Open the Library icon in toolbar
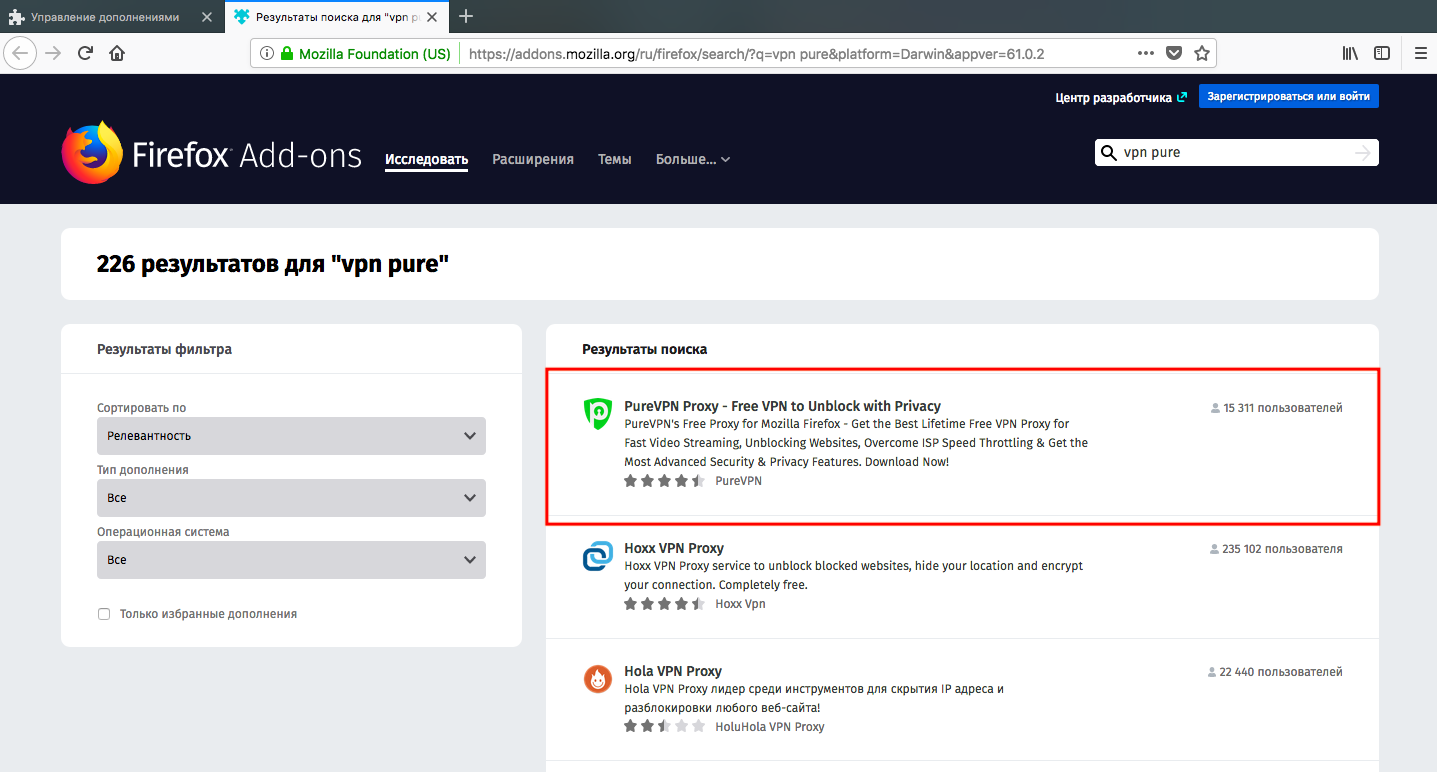 (1350, 54)
